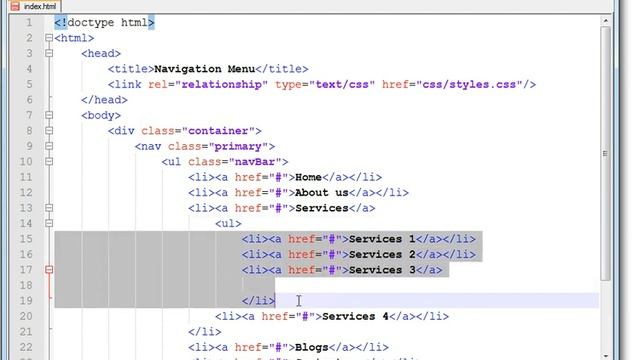Click the 'text/css' attribute value
The height and width of the screenshot is (360, 640).
342,84
